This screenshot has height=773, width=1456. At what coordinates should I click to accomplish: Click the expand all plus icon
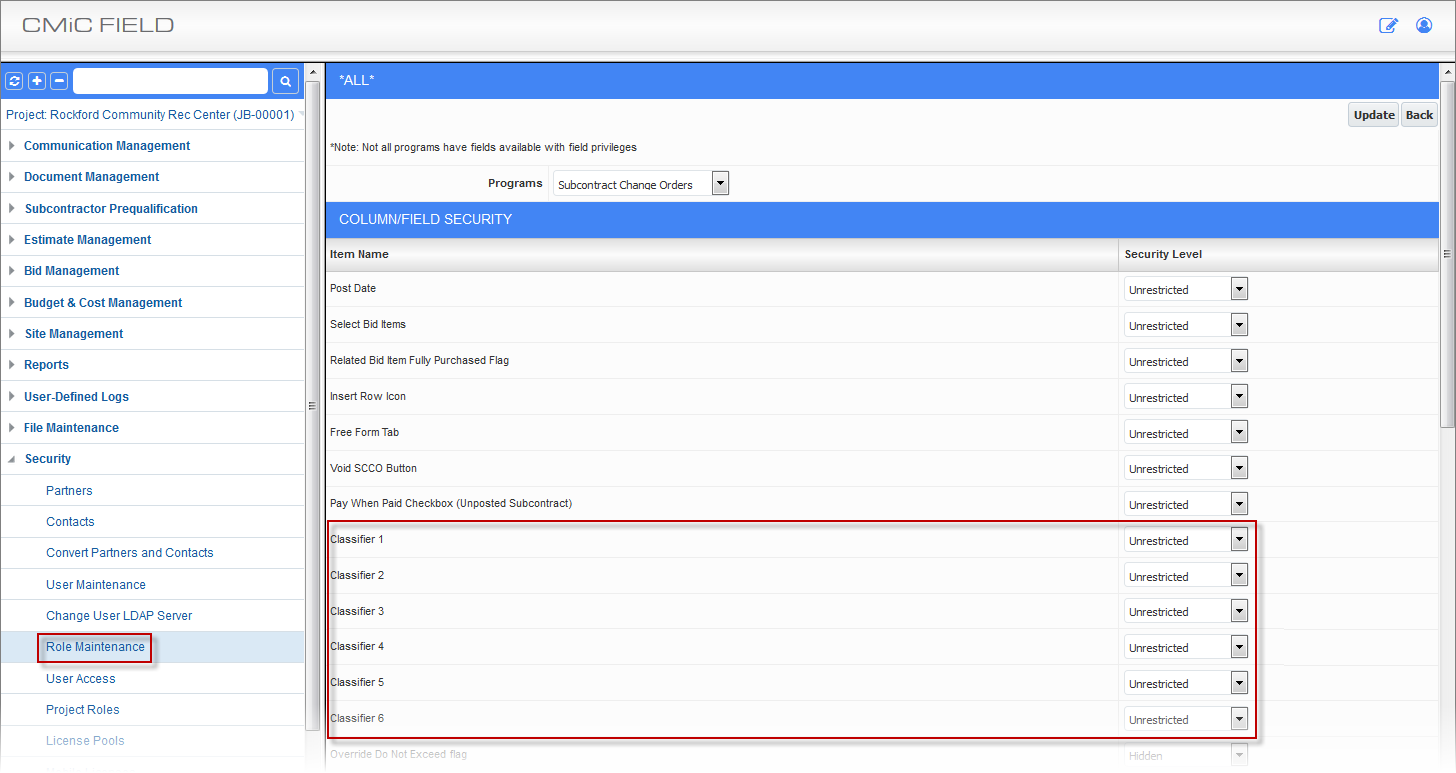pos(37,81)
